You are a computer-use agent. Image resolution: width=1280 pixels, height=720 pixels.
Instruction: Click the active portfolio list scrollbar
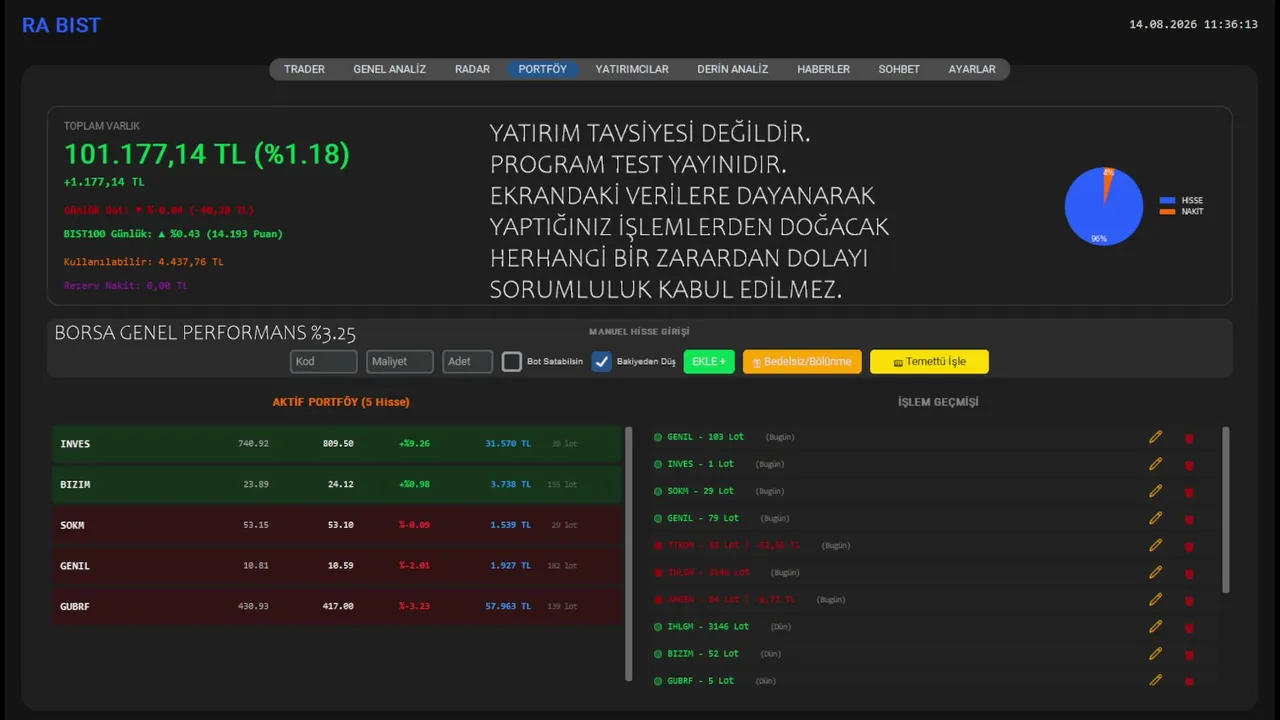tap(629, 553)
